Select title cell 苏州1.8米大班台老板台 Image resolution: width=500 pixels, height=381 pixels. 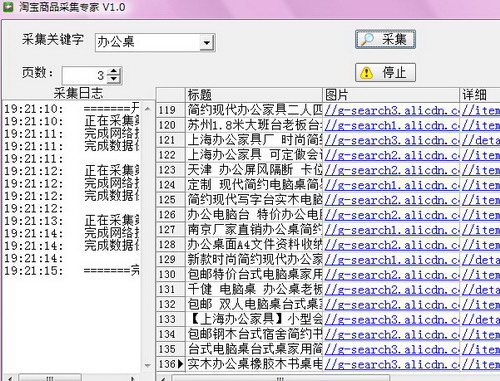254,125
